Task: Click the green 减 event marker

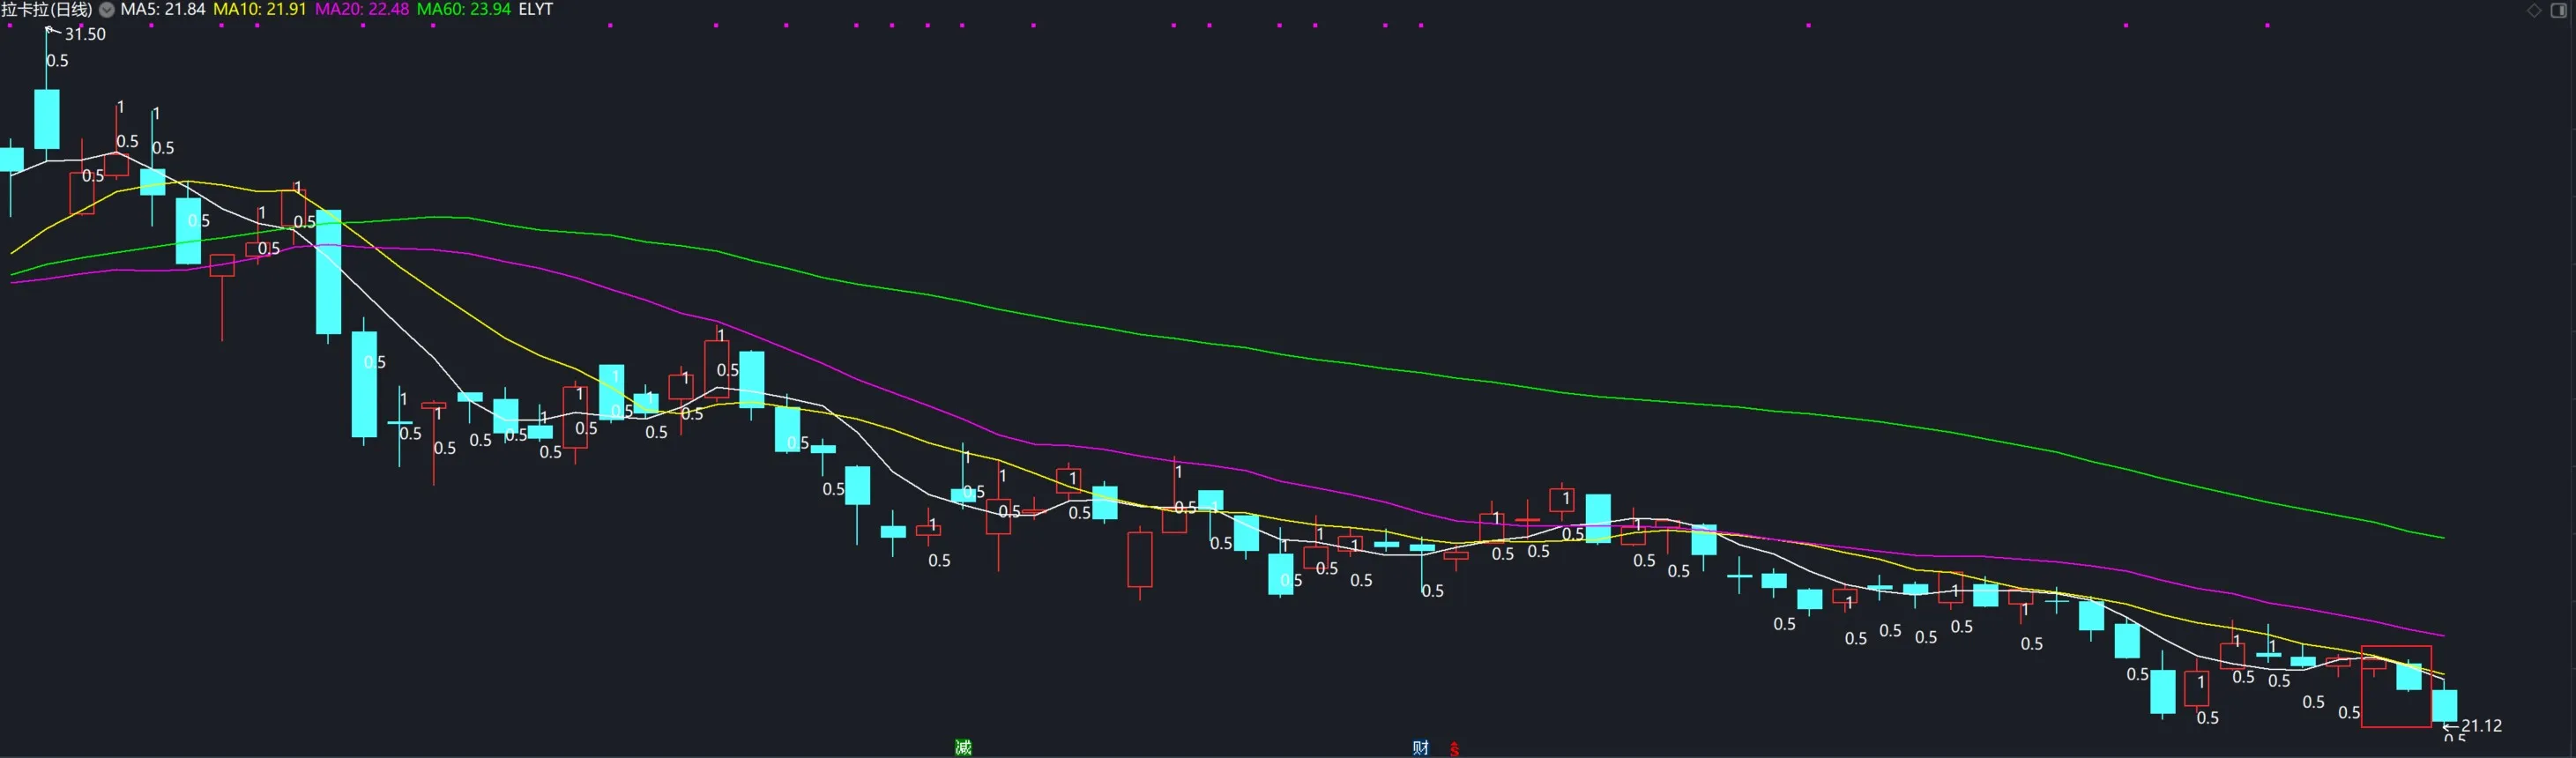Action: click(962, 747)
